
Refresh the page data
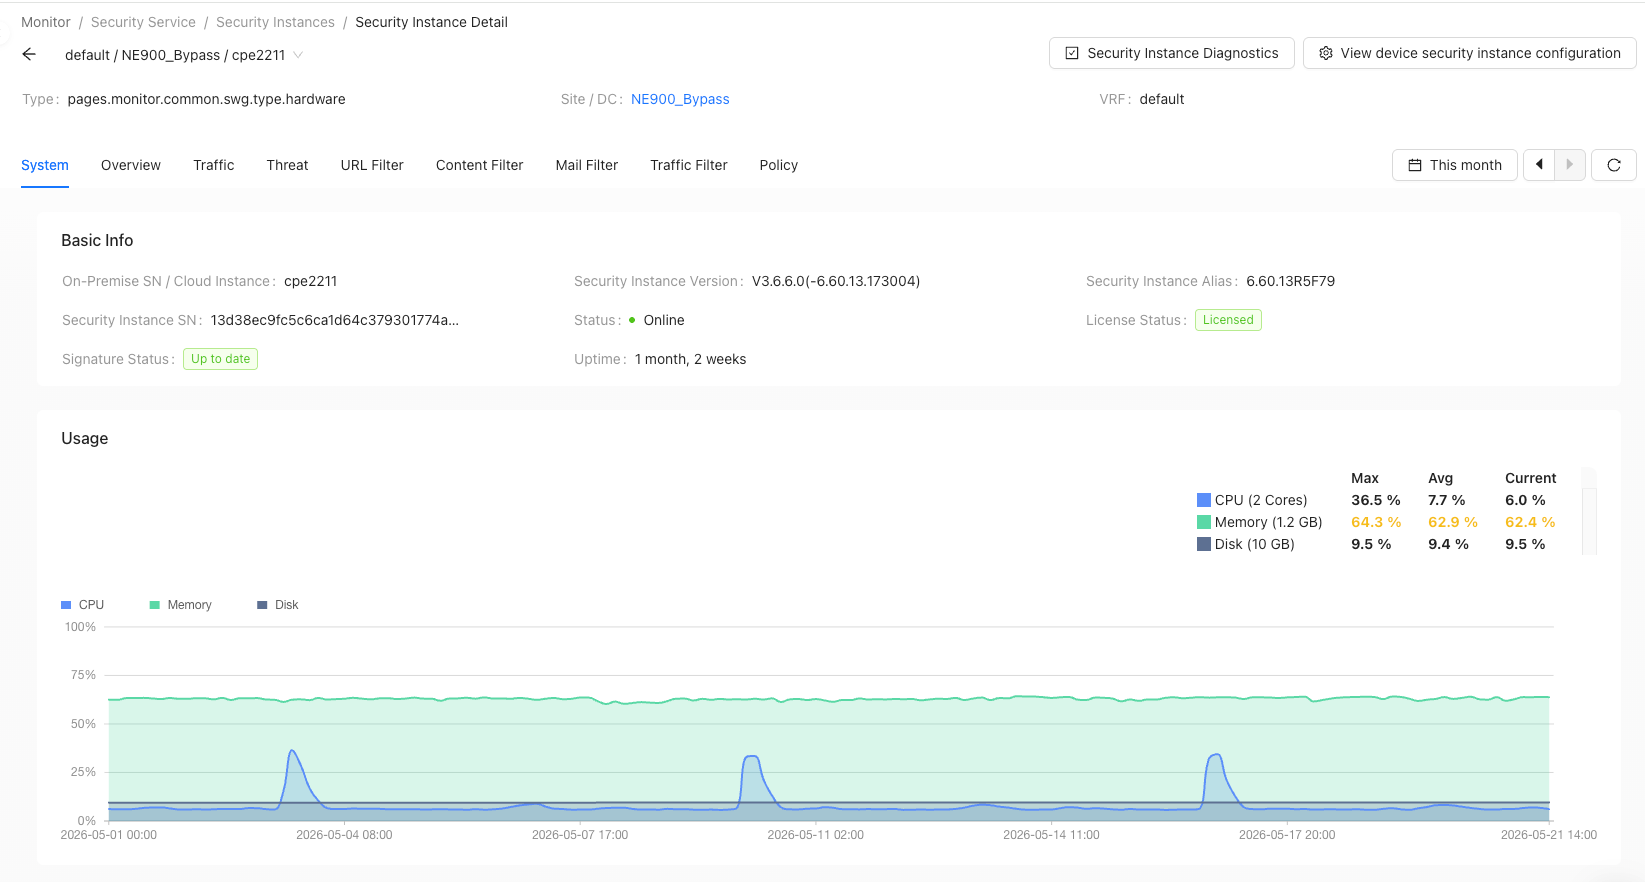coord(1614,165)
